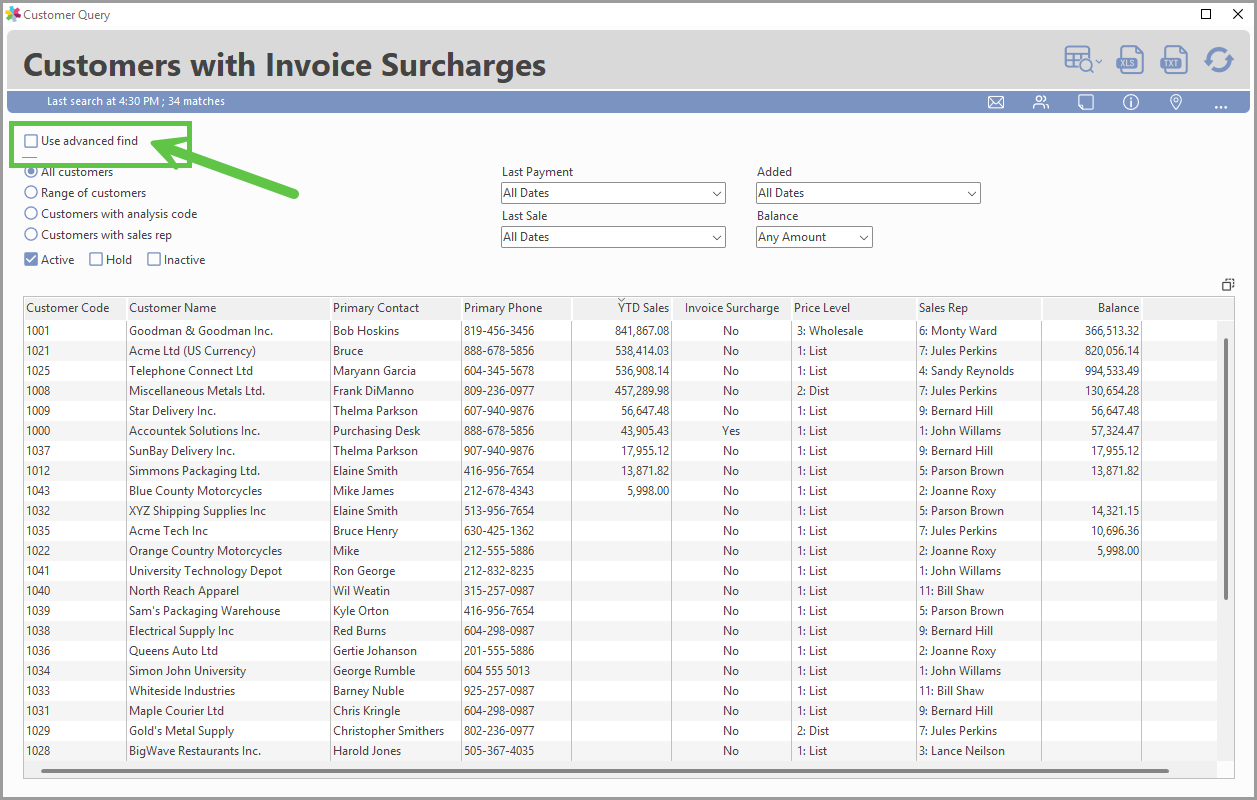Screen dimensions: 1257x800
Task: Select BigWave Restaurants Inc. row
Action: tap(620, 751)
